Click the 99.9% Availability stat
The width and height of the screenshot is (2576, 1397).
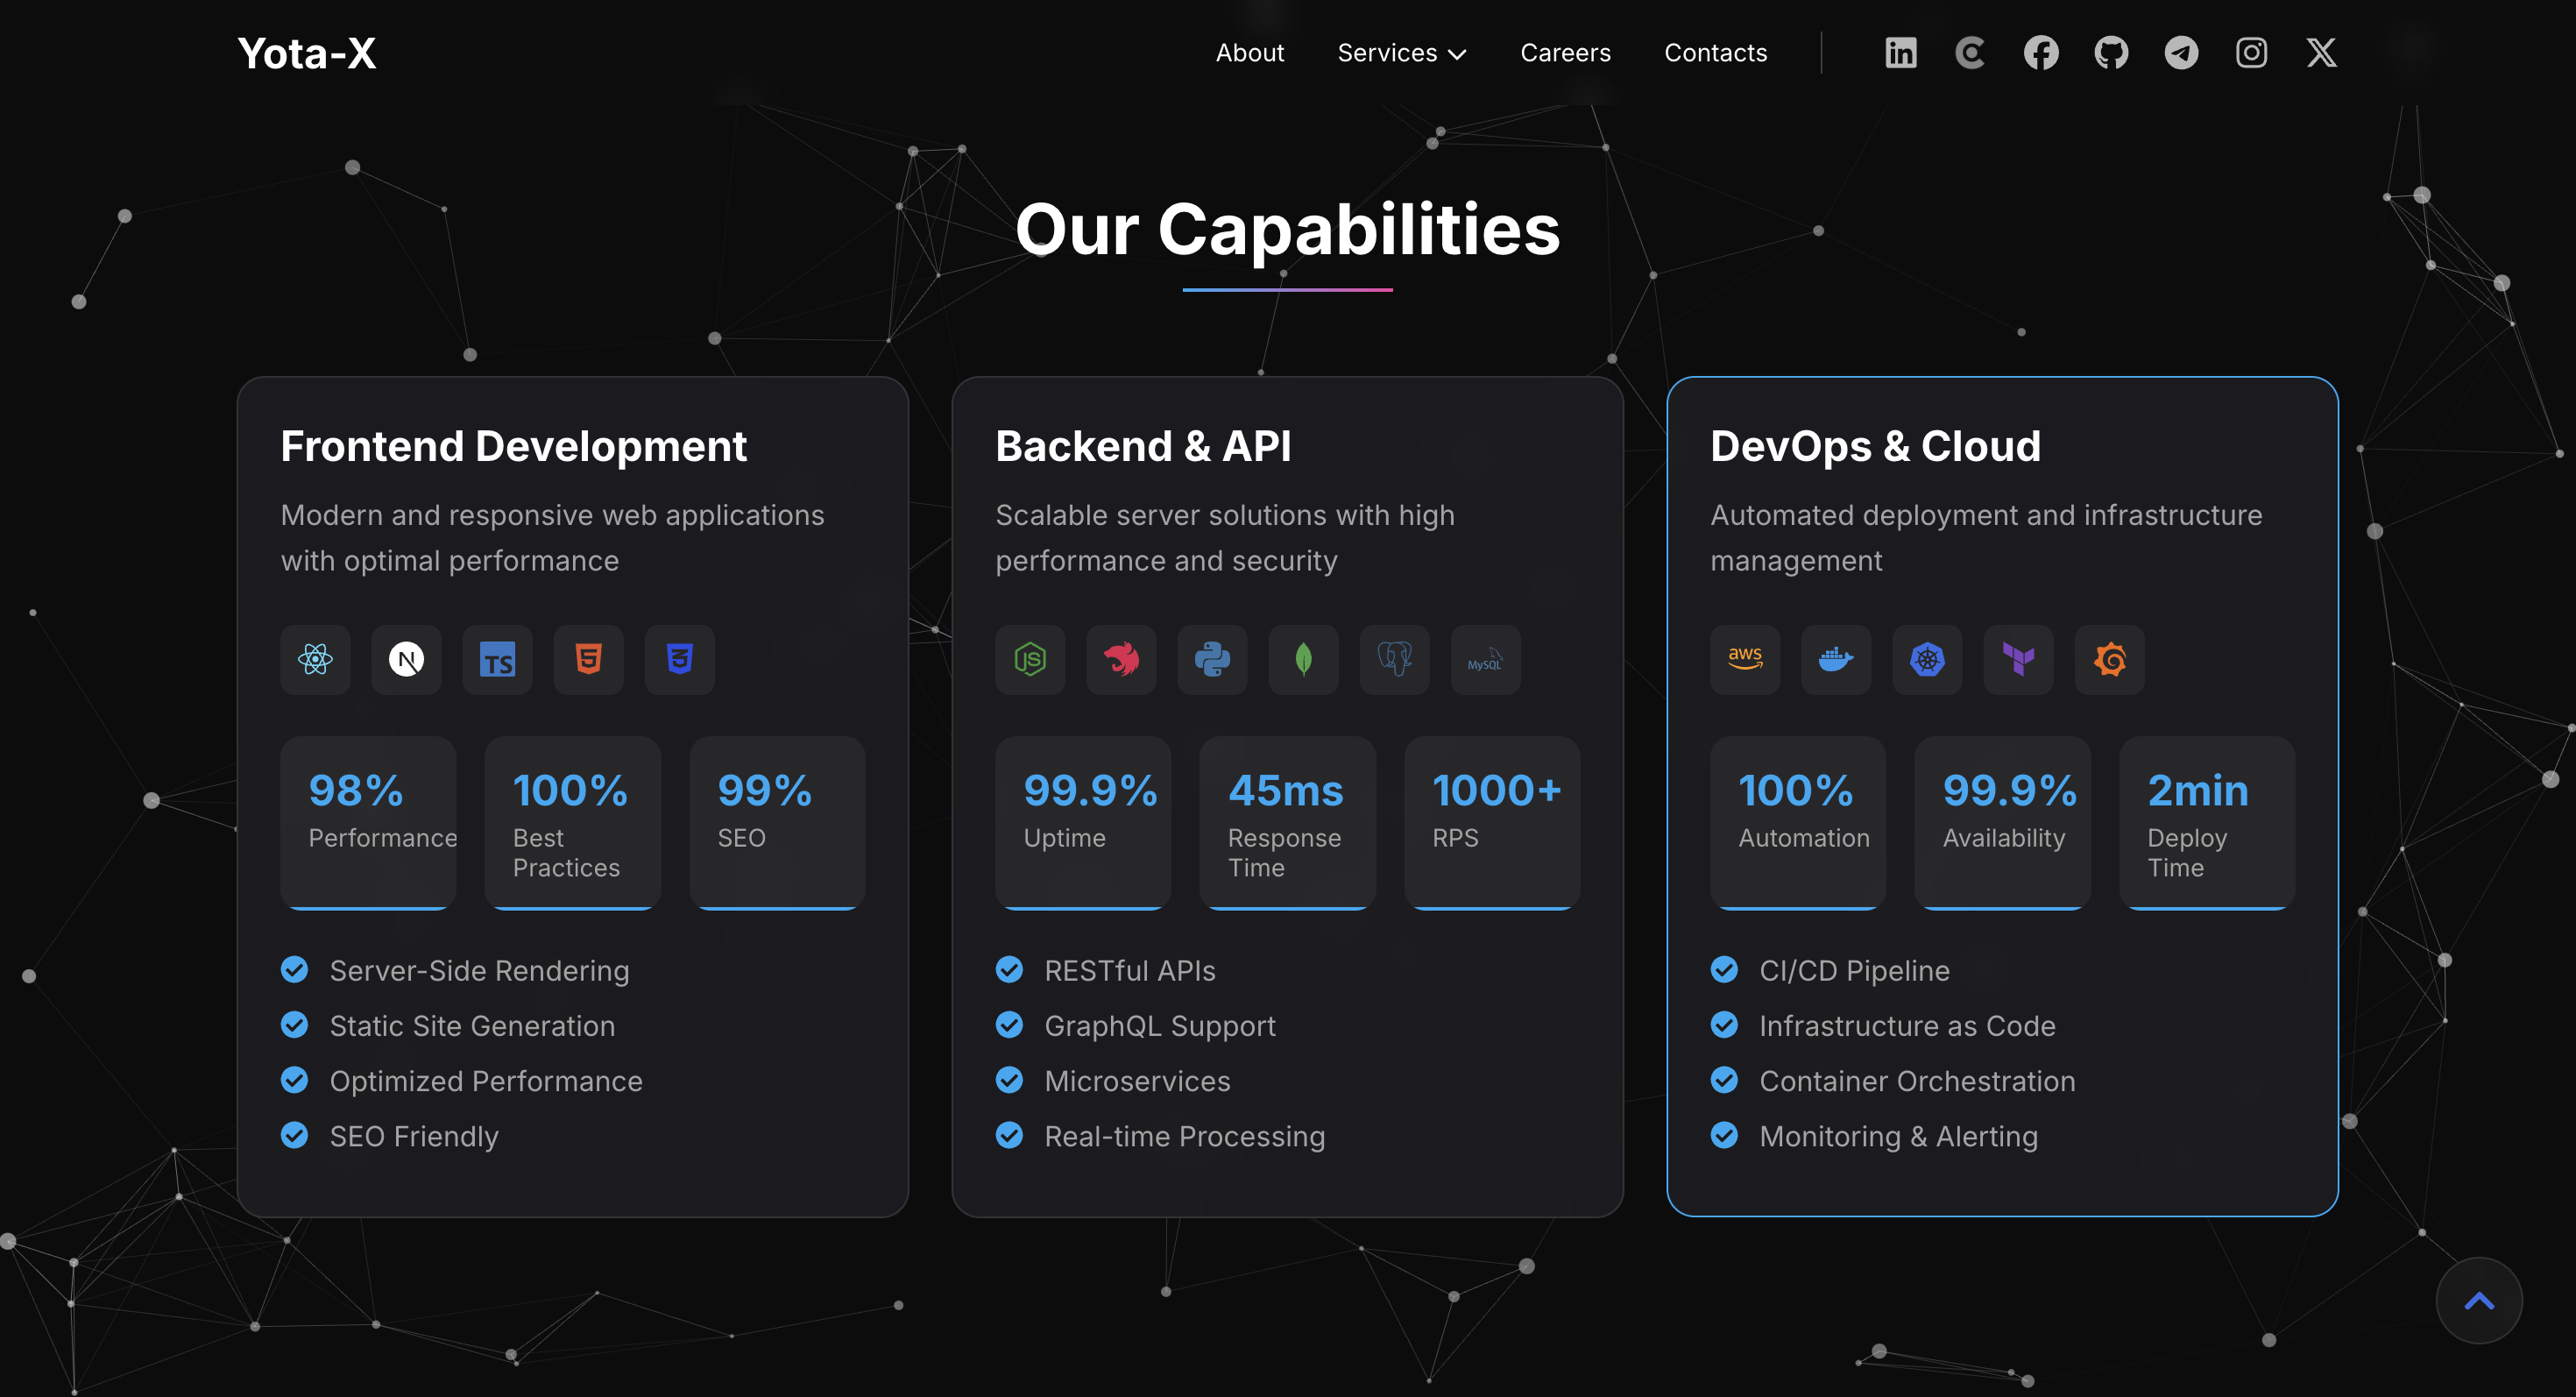(2002, 823)
